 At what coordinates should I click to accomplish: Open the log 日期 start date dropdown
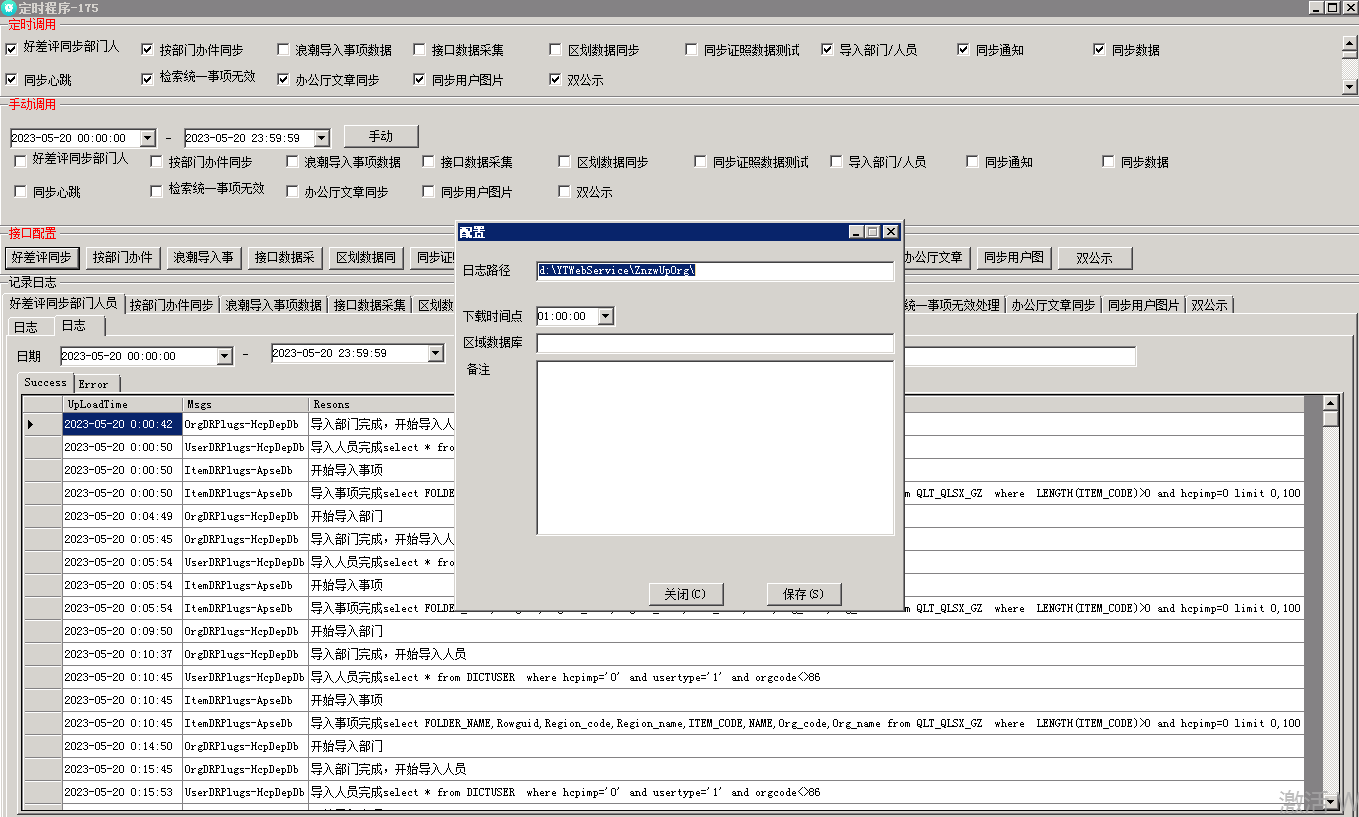coord(225,356)
